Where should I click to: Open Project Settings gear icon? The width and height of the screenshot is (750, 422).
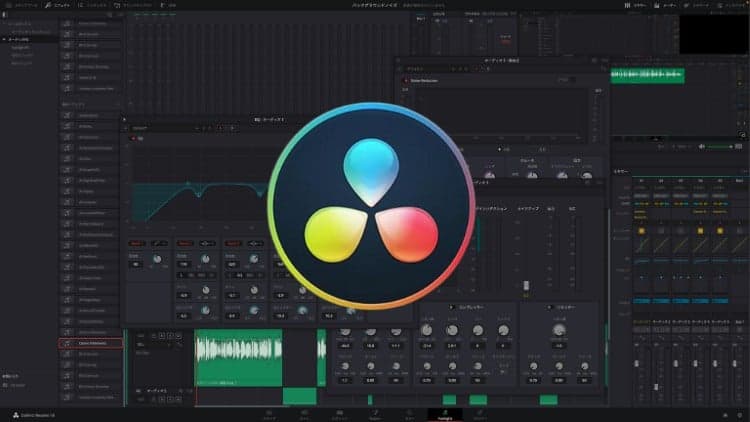[x=740, y=415]
